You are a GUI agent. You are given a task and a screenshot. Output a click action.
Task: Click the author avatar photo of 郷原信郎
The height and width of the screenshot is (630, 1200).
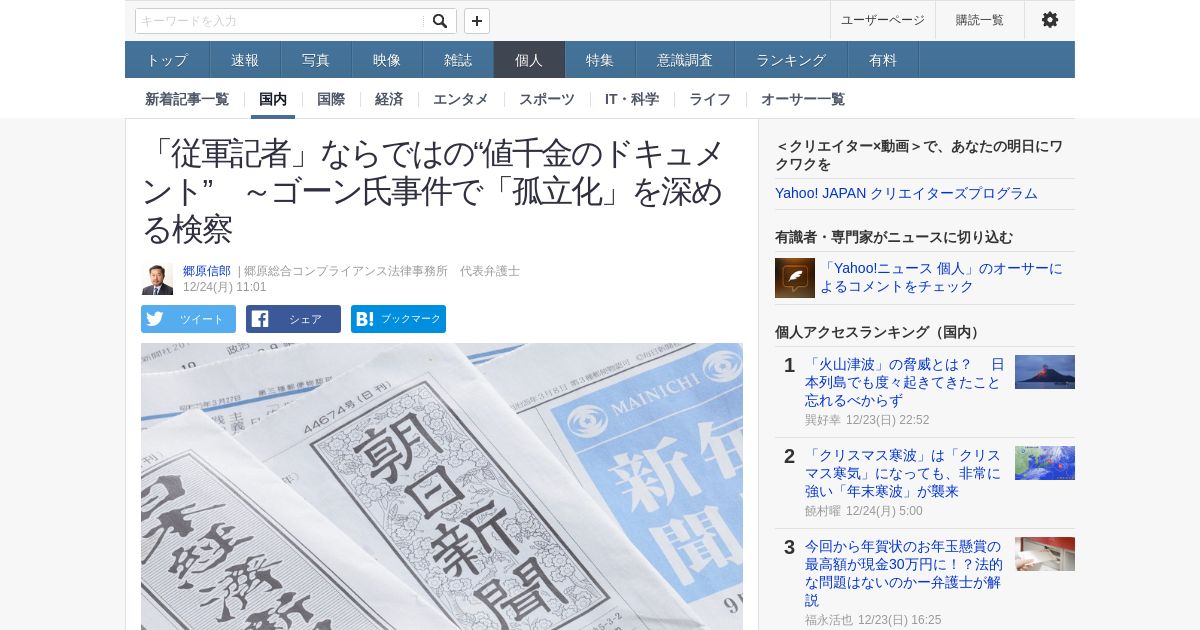(157, 279)
